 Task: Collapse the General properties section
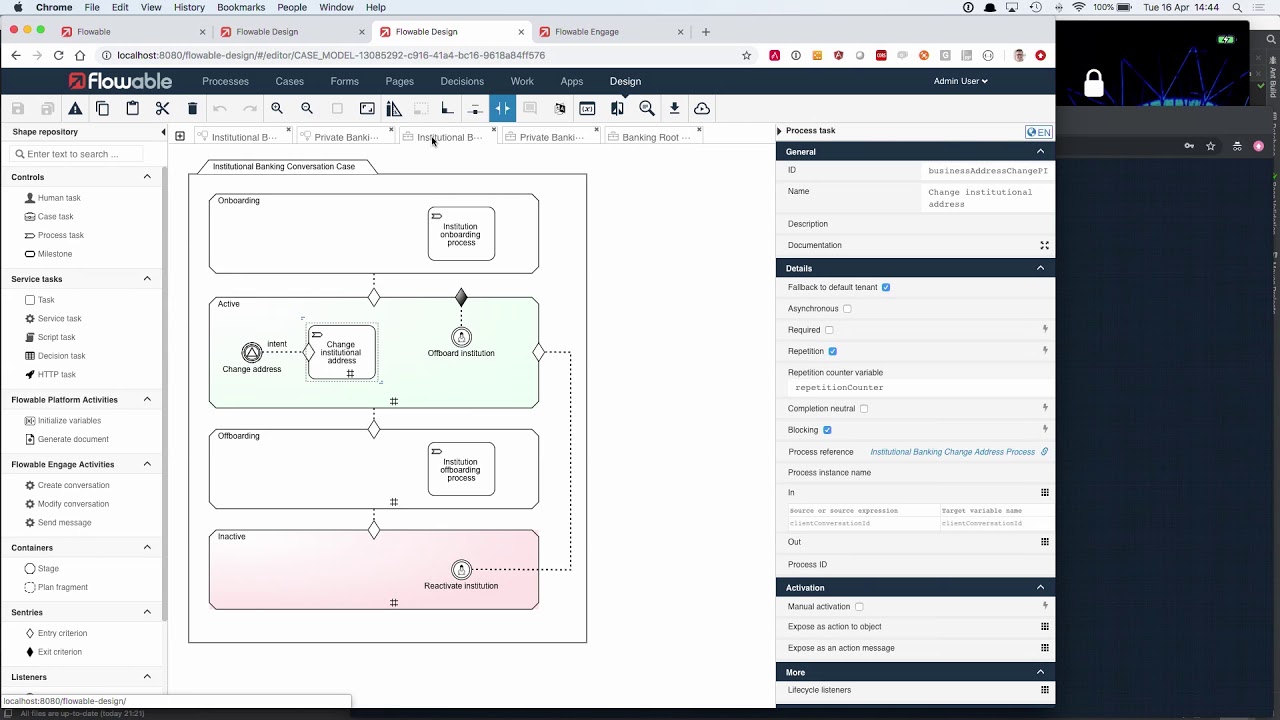coord(1040,152)
